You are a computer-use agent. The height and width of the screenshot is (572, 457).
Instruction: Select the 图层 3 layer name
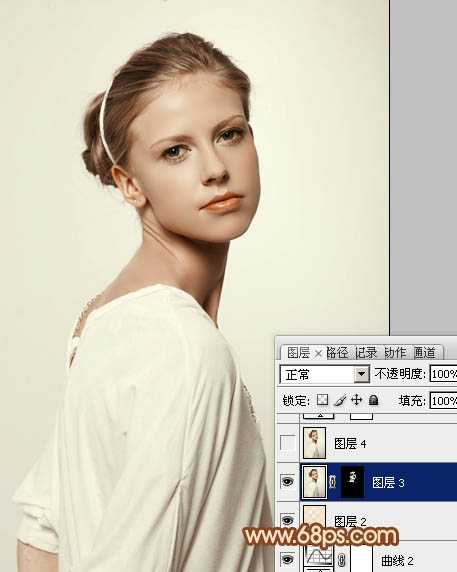pyautogui.click(x=388, y=482)
